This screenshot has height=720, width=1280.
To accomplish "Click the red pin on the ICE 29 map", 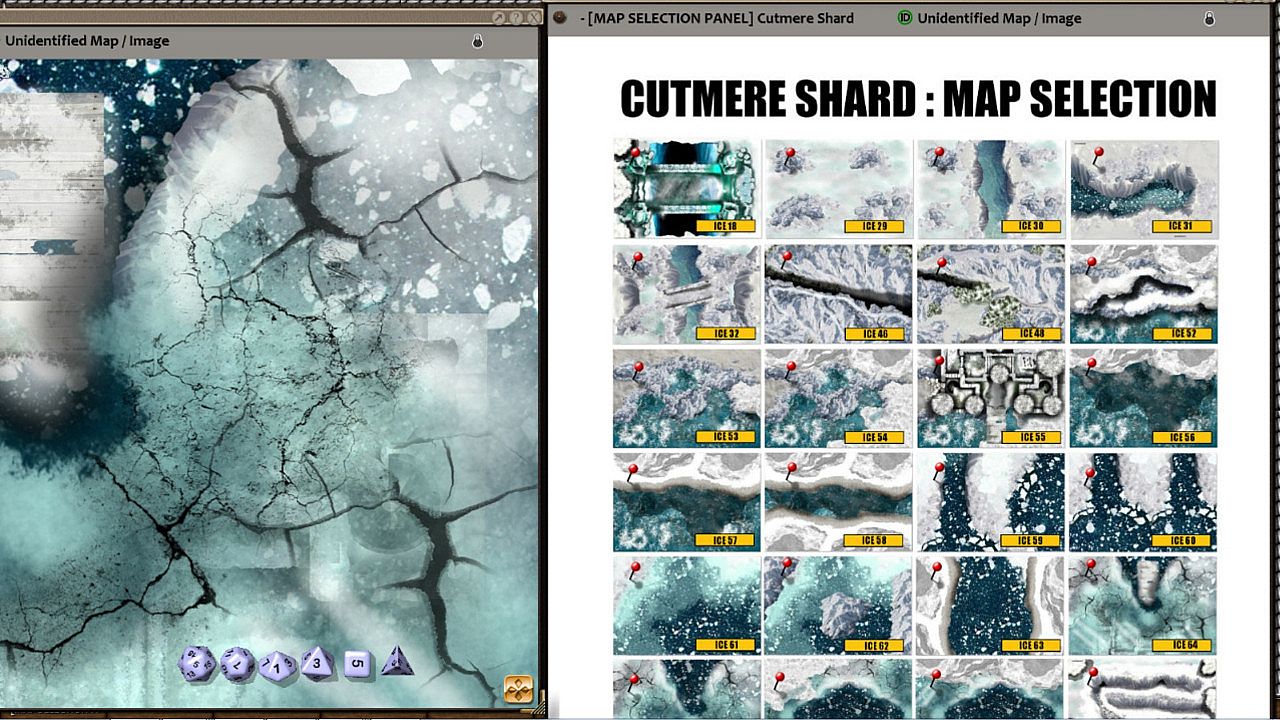I will pyautogui.click(x=788, y=155).
